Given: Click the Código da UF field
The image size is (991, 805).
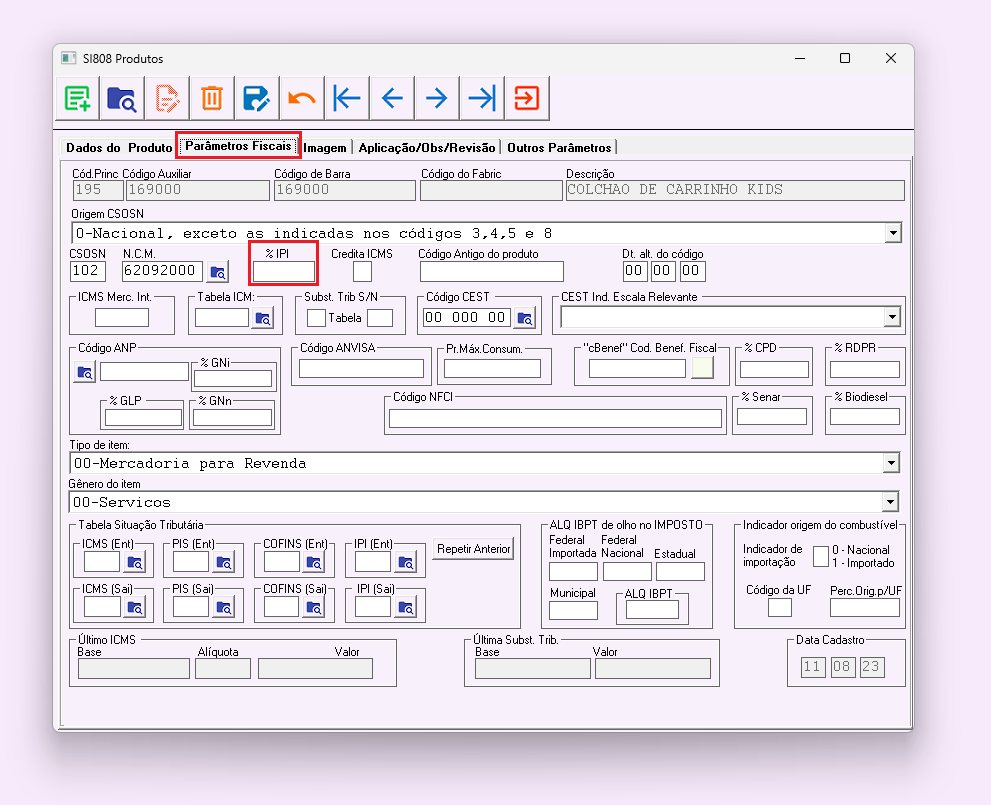Looking at the screenshot, I should tap(780, 608).
